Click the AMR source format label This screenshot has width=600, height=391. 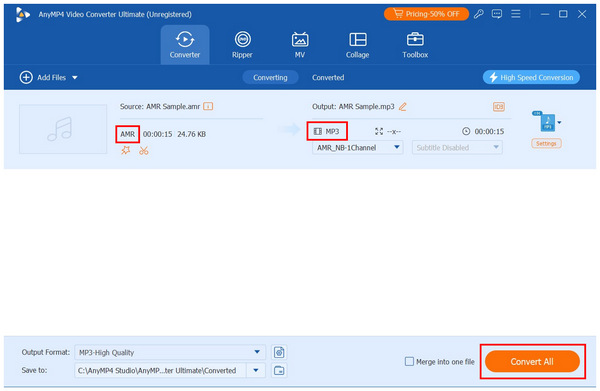[127, 134]
